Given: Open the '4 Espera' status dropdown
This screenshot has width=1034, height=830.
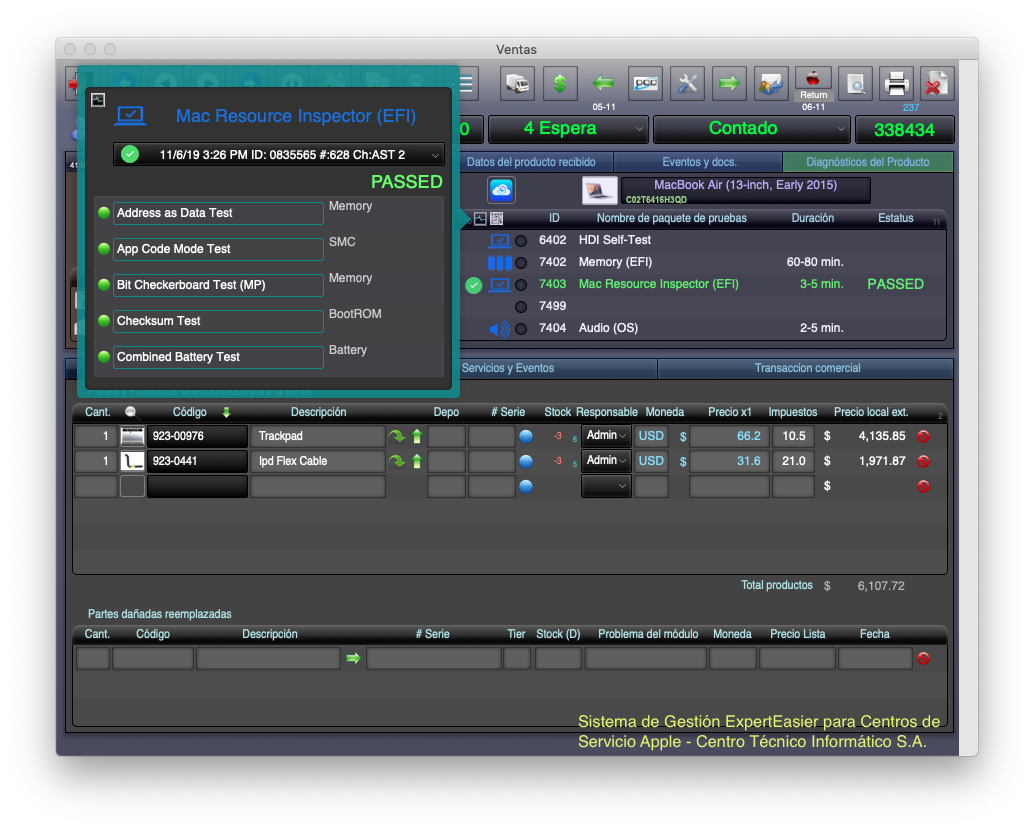Looking at the screenshot, I should click(568, 129).
